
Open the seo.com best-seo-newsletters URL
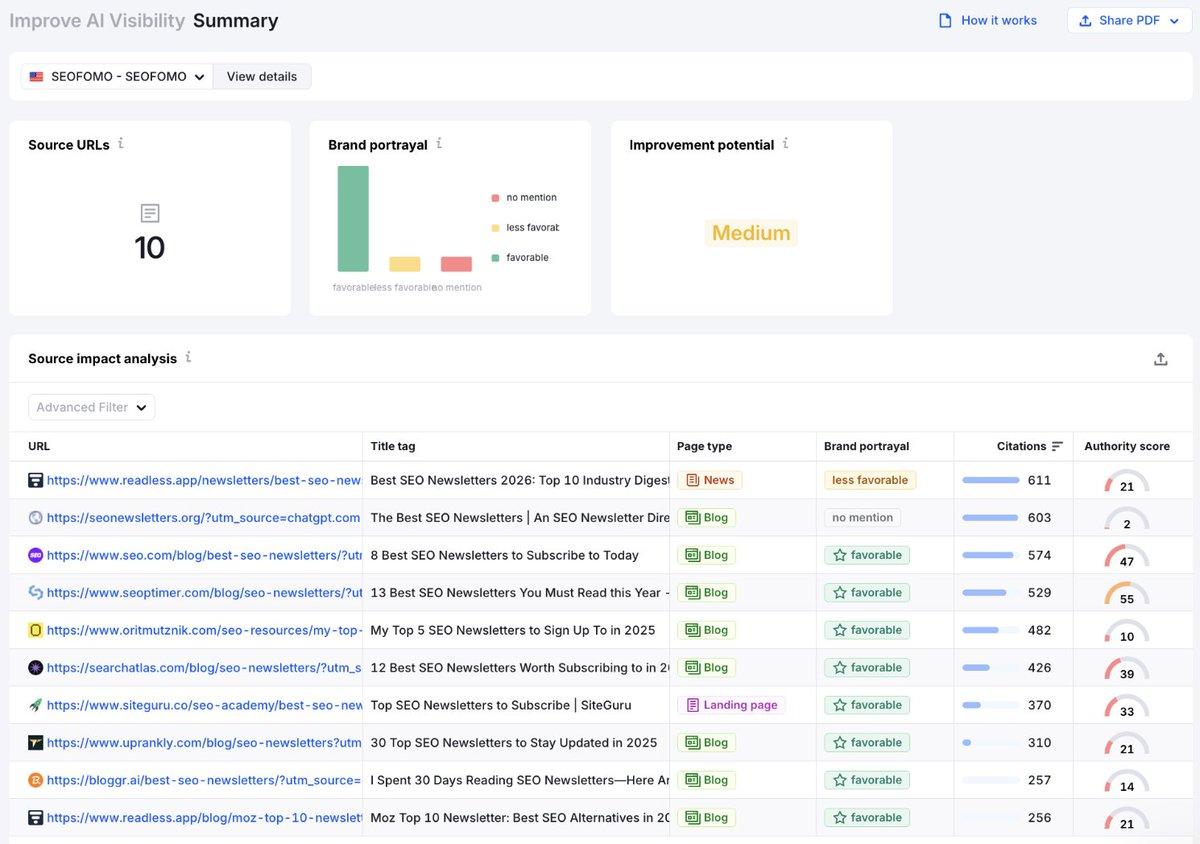(204, 555)
